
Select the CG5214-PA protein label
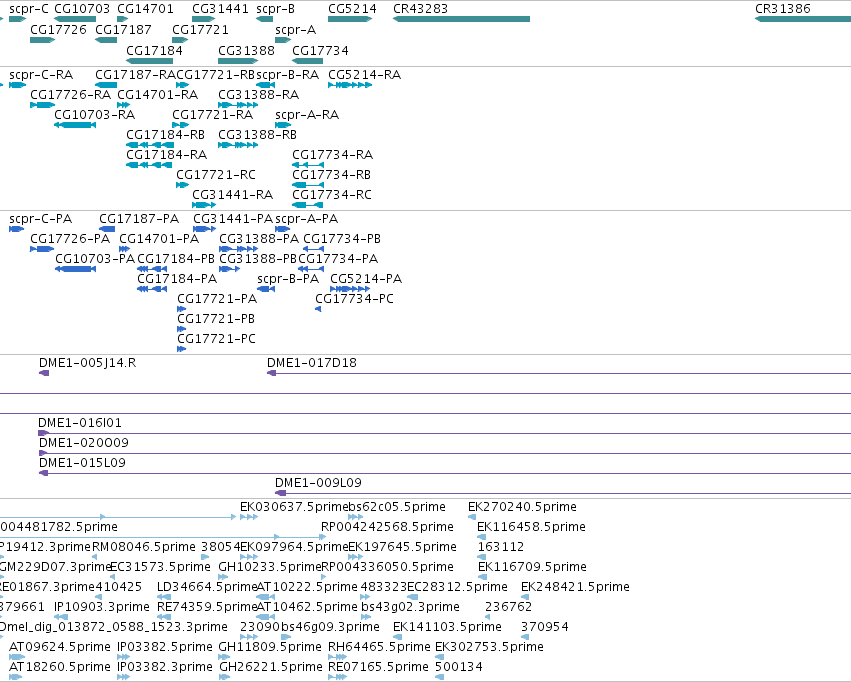(366, 279)
